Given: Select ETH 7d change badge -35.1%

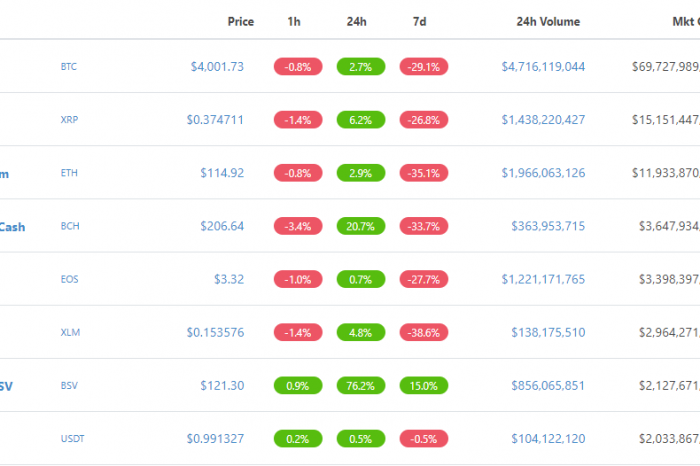Looking at the screenshot, I should (x=424, y=173).
